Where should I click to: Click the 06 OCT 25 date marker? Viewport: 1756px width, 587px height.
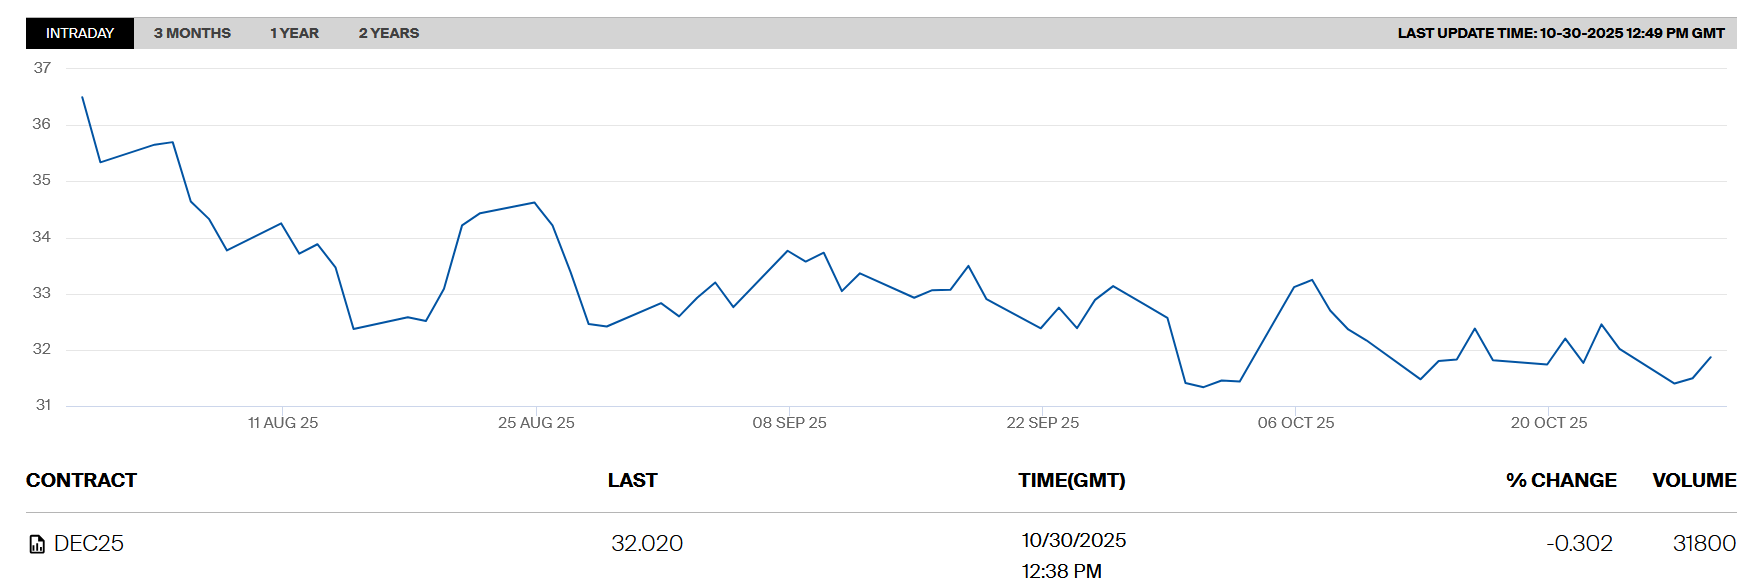[x=1295, y=423]
